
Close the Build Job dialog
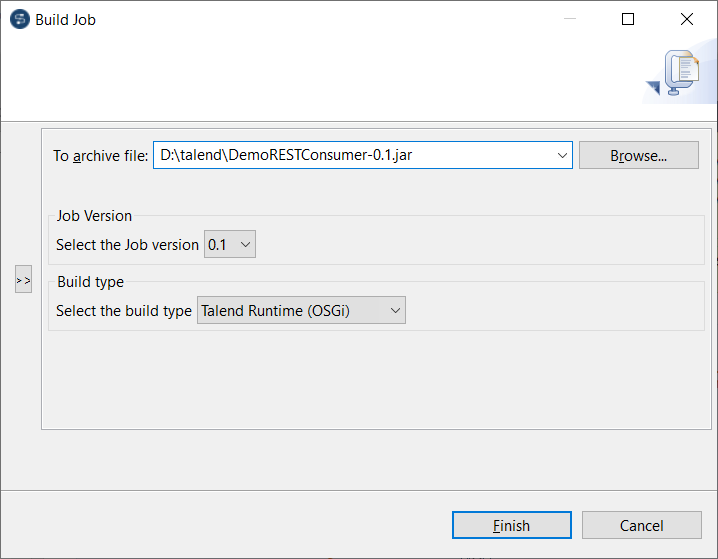pyautogui.click(x=687, y=19)
